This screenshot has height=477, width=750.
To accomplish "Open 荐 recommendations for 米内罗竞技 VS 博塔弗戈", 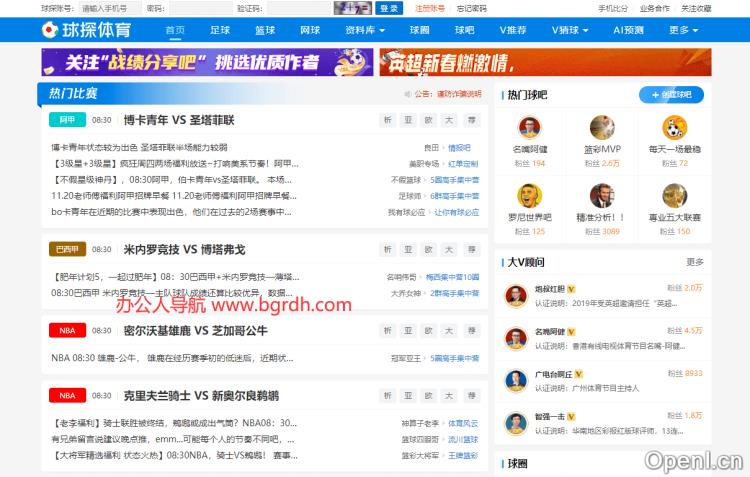I will (472, 249).
